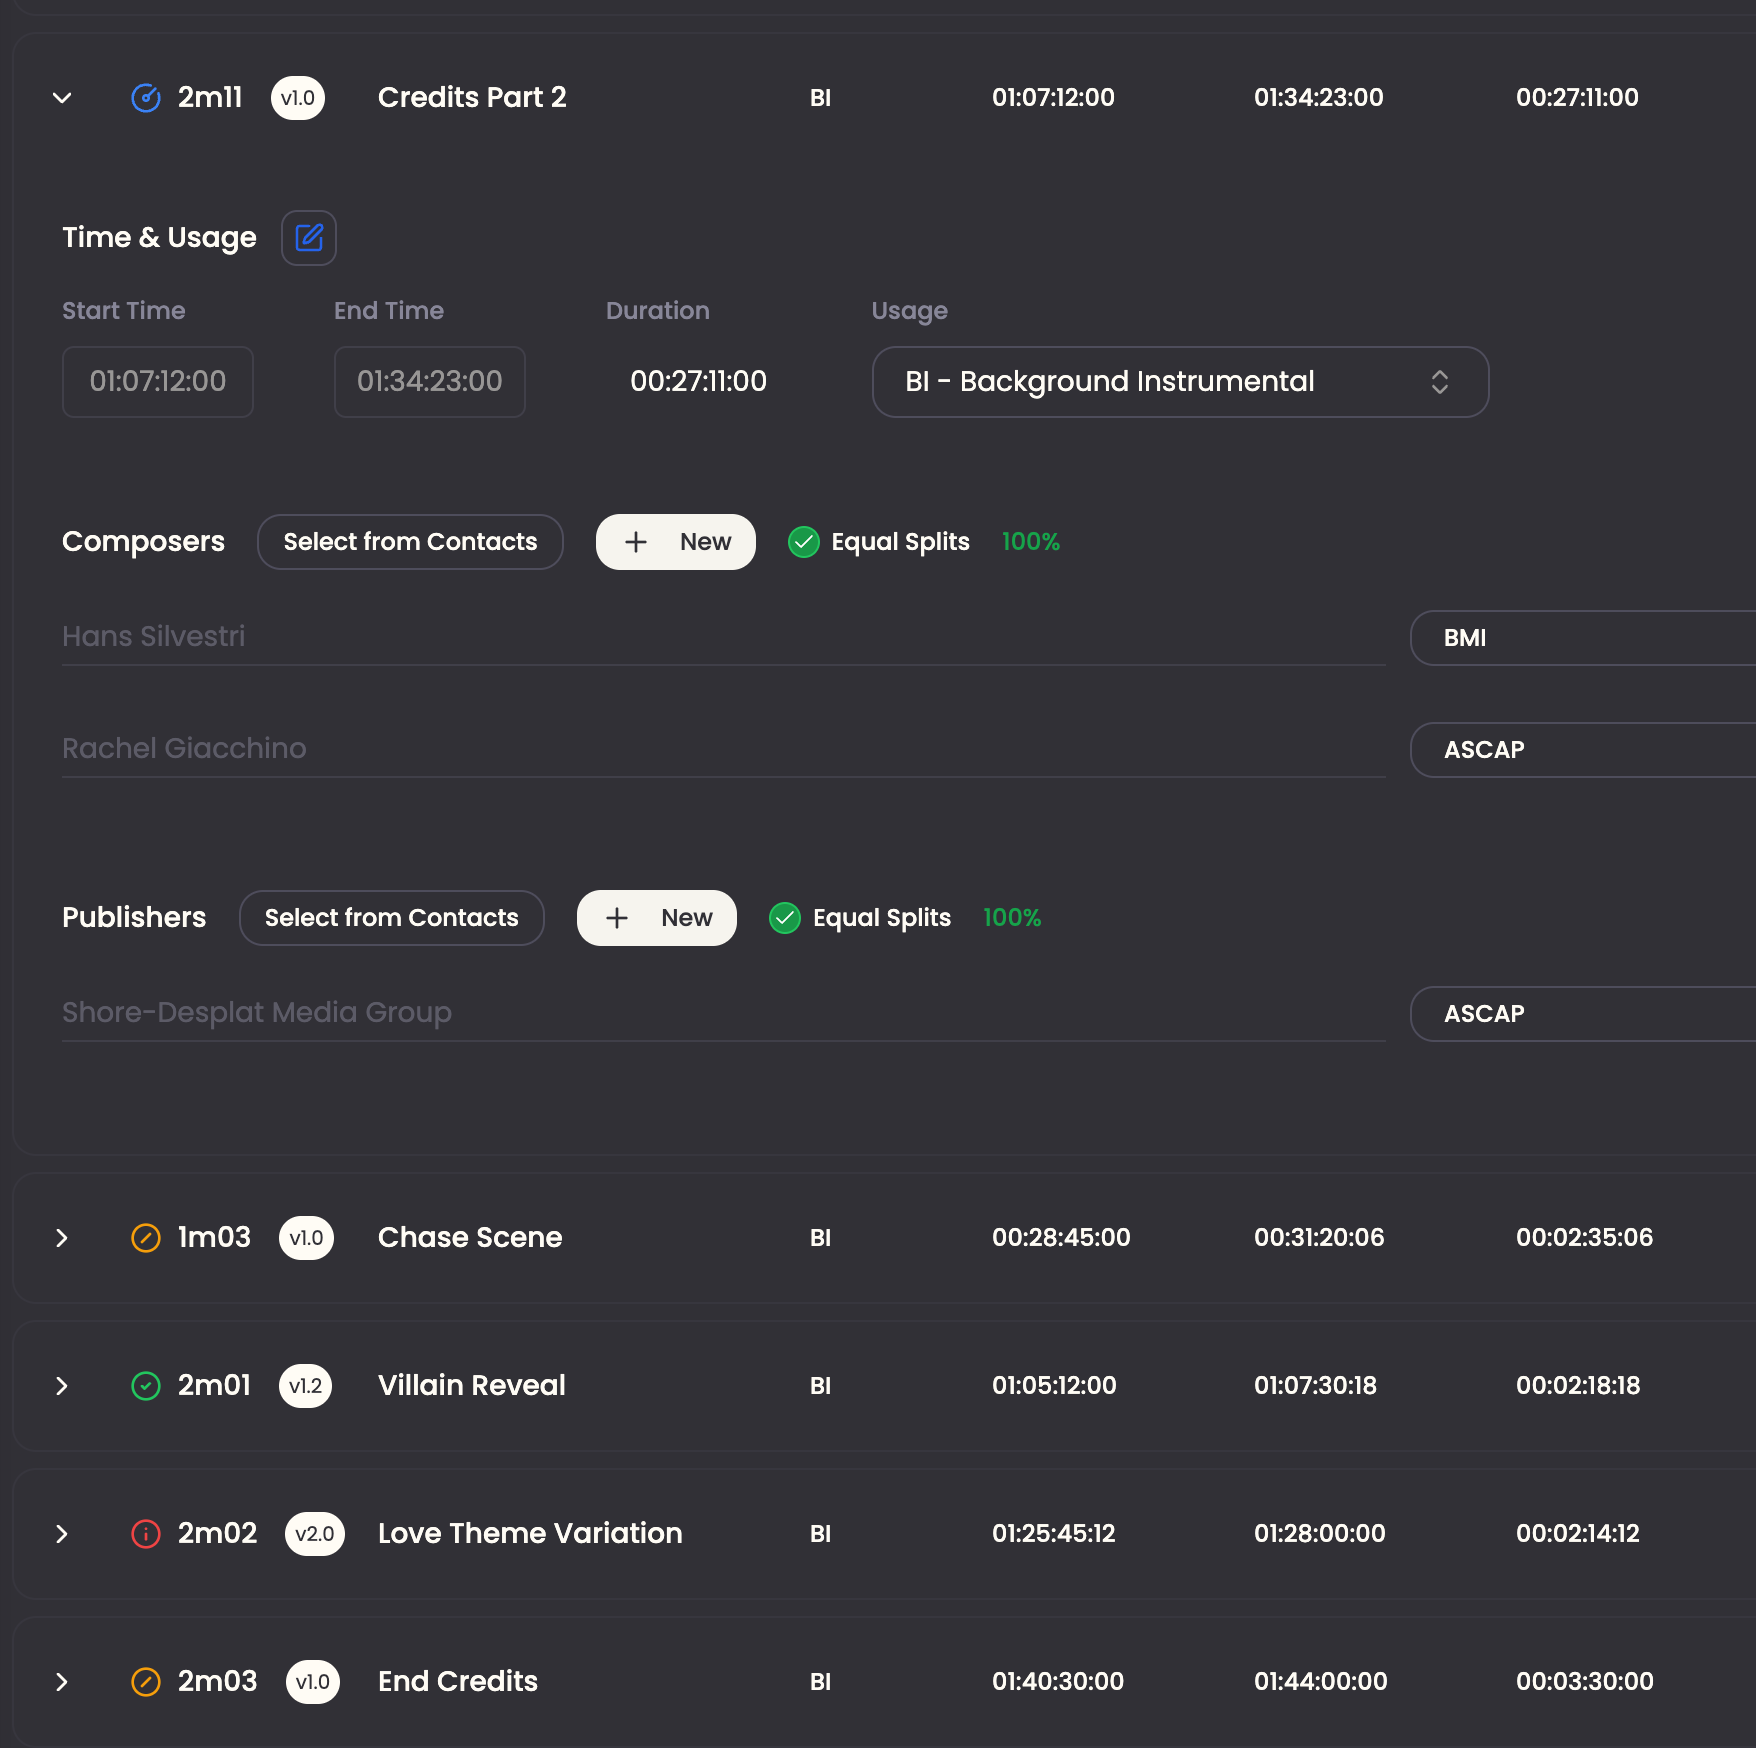1756x1748 pixels.
Task: Click the orange status icon for 2m03
Action: pyautogui.click(x=146, y=1682)
